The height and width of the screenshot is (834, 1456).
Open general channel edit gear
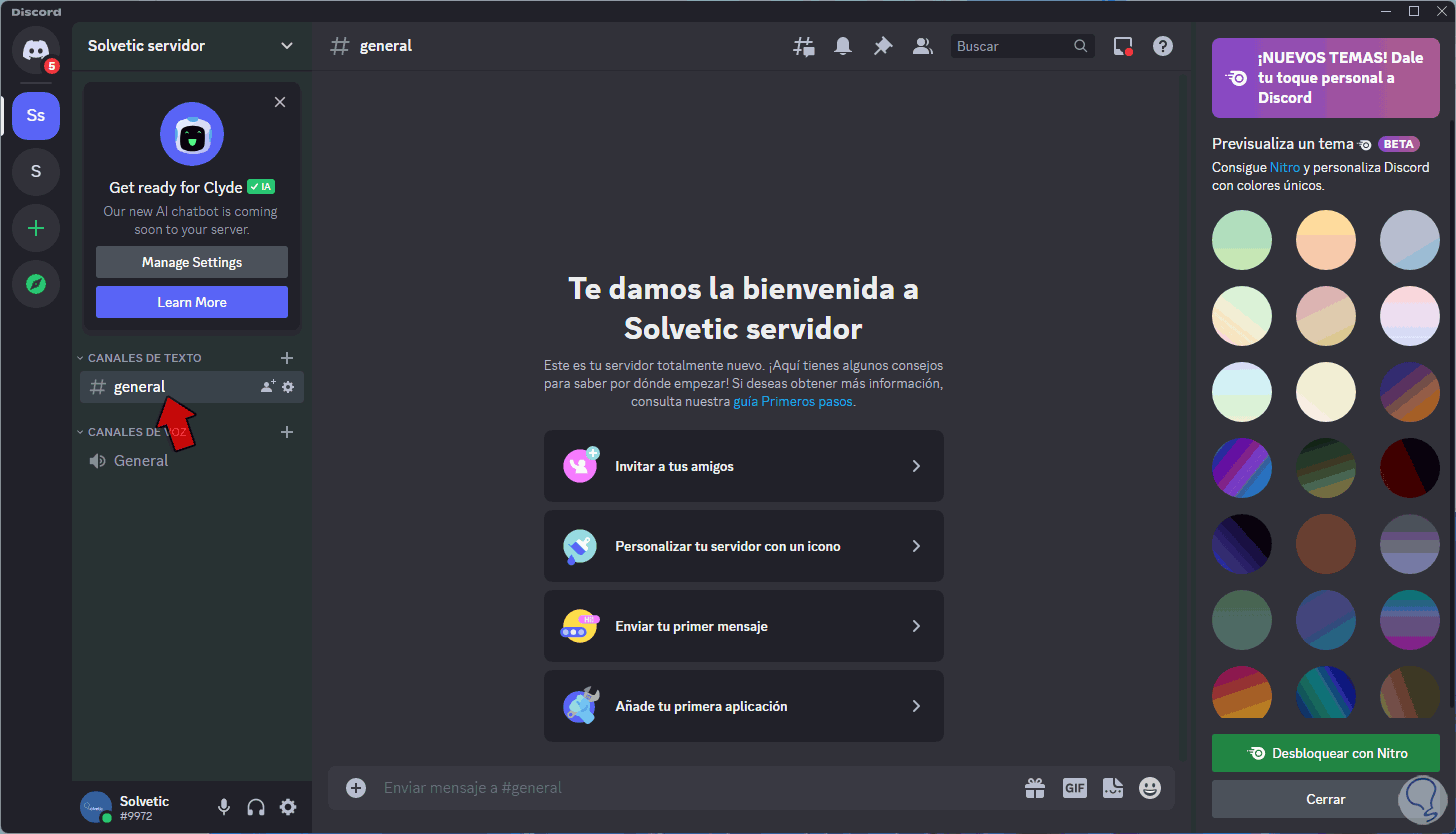point(288,387)
